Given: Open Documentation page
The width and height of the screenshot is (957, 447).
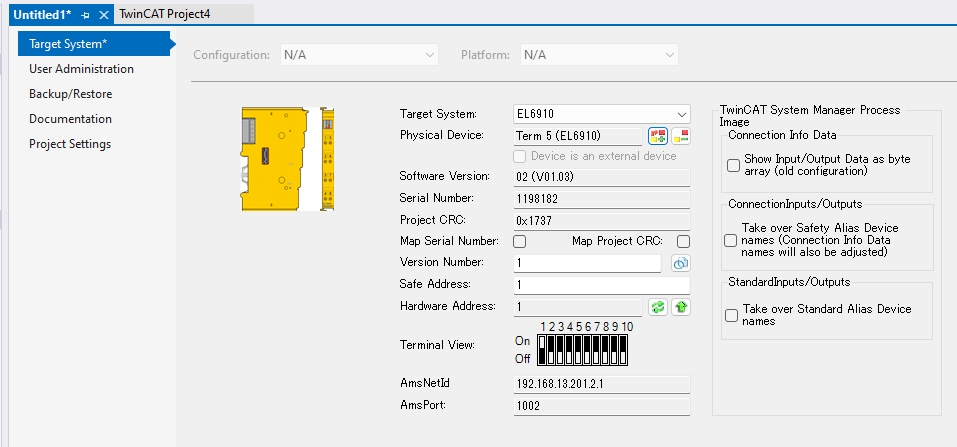Looking at the screenshot, I should click(71, 119).
